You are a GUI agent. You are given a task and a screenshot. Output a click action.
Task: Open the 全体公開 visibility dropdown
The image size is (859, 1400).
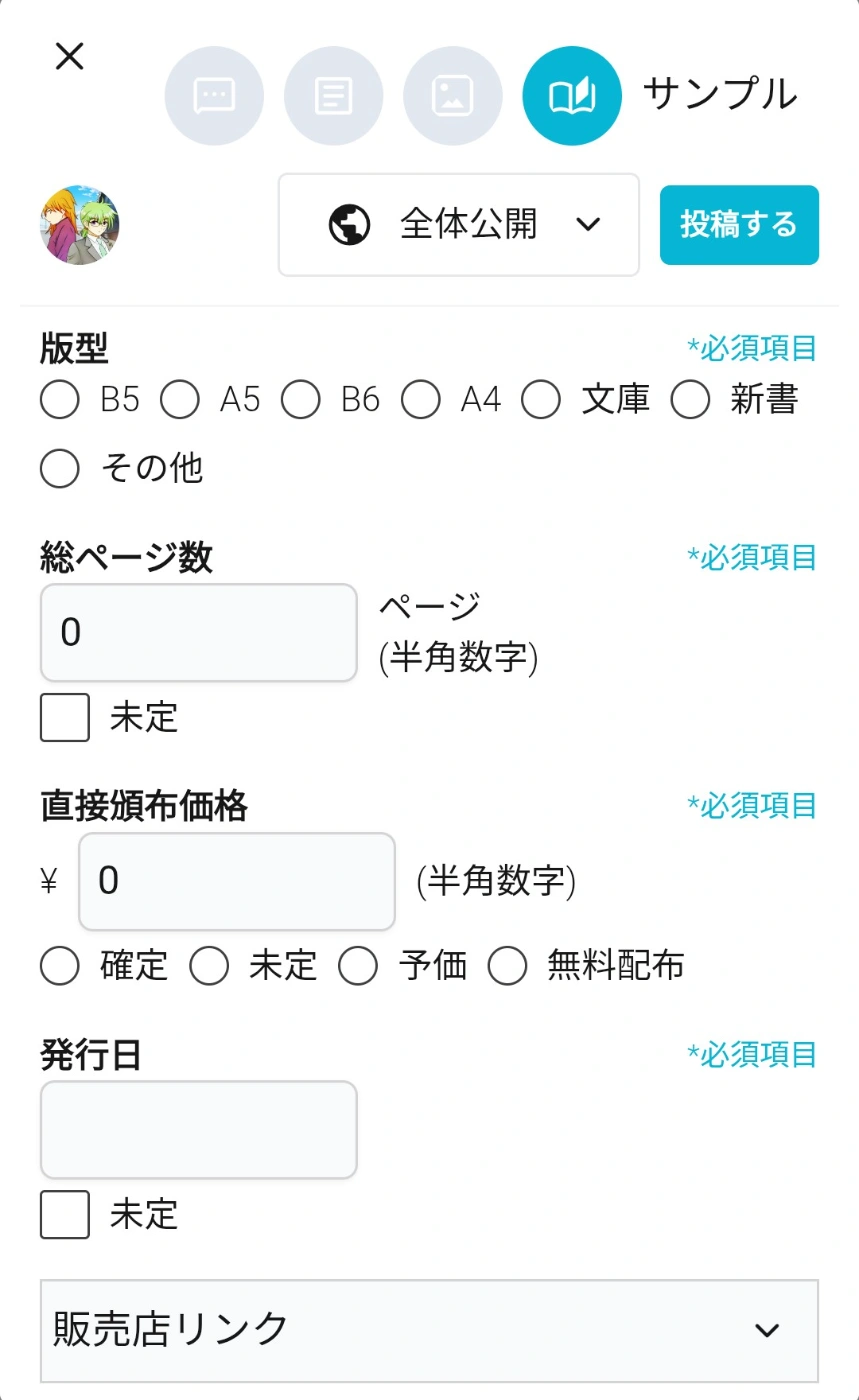[459, 224]
